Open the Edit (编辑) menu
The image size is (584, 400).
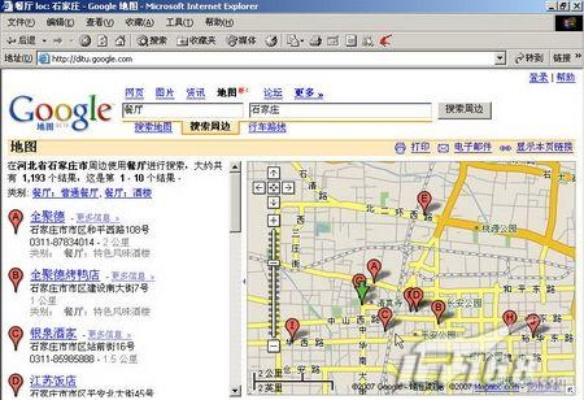tap(60, 23)
